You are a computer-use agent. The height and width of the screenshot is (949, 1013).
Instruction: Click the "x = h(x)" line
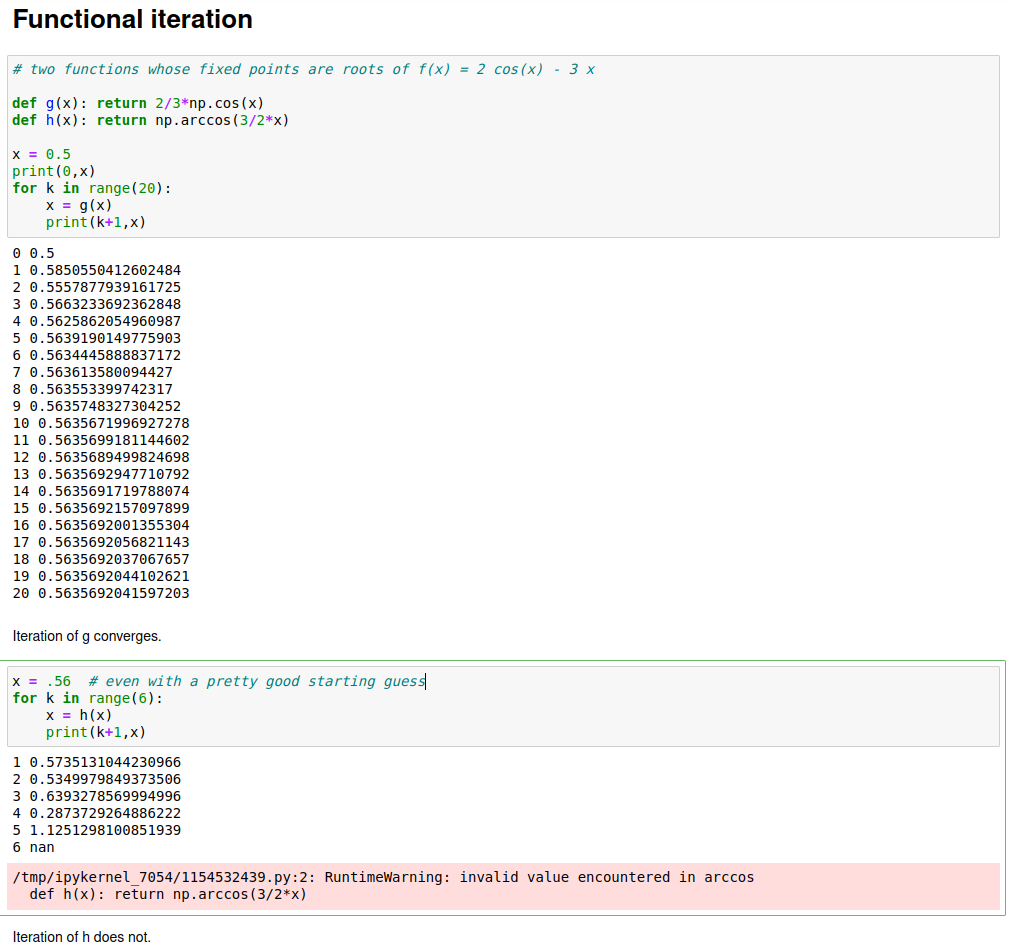pos(78,715)
